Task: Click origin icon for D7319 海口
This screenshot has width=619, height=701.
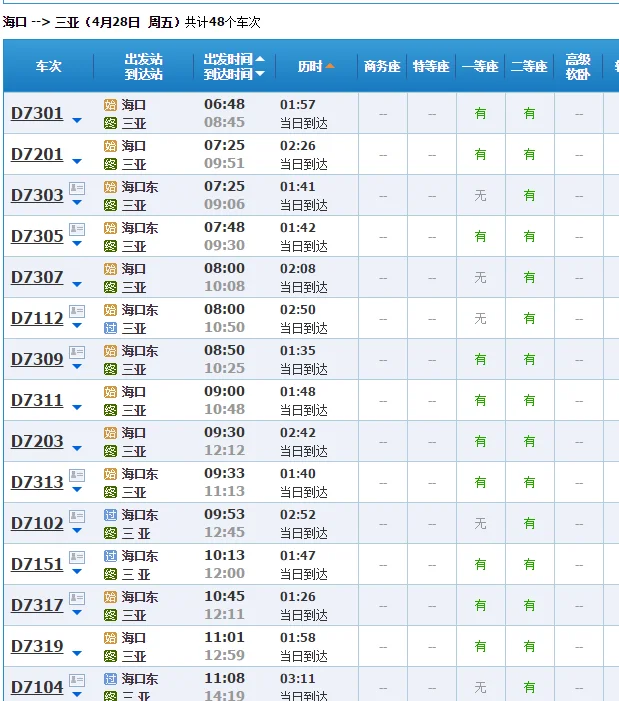Action: pyautogui.click(x=110, y=638)
